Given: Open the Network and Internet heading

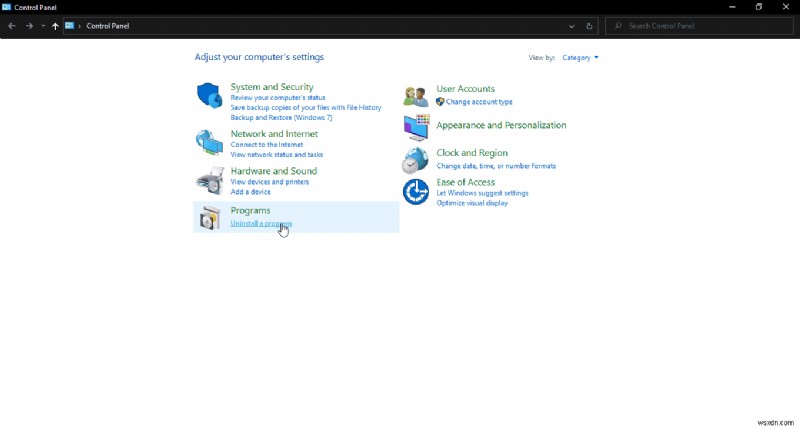Looking at the screenshot, I should [274, 134].
